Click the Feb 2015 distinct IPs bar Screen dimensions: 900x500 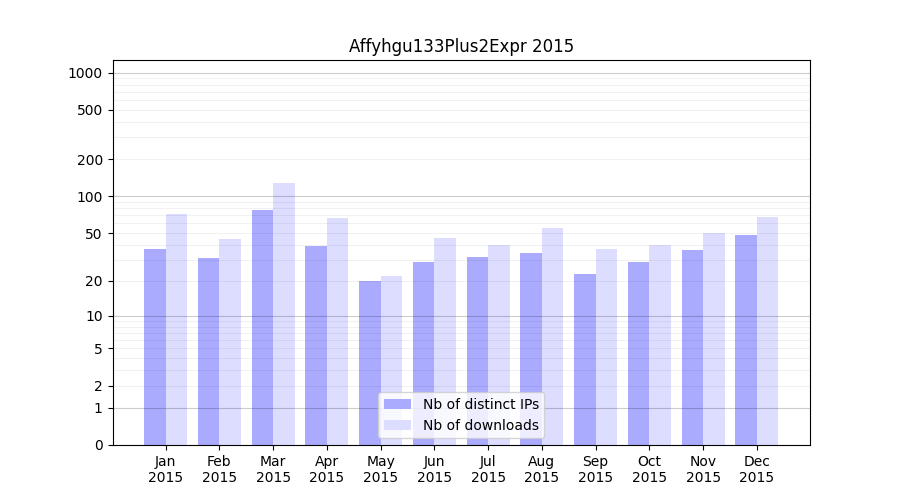(x=208, y=351)
